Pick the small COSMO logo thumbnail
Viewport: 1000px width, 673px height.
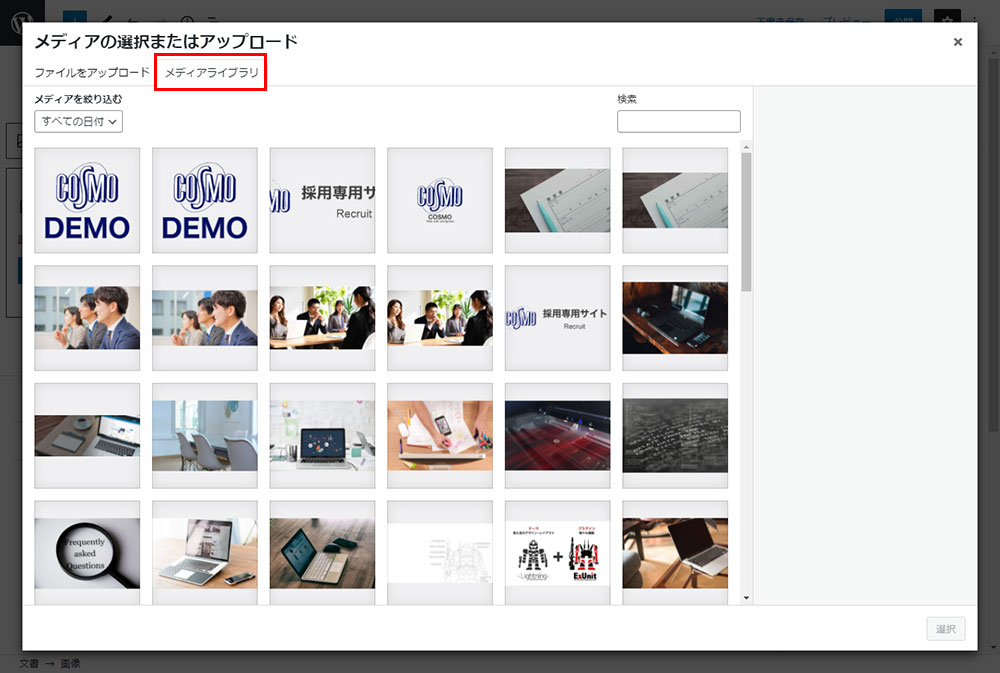point(440,200)
